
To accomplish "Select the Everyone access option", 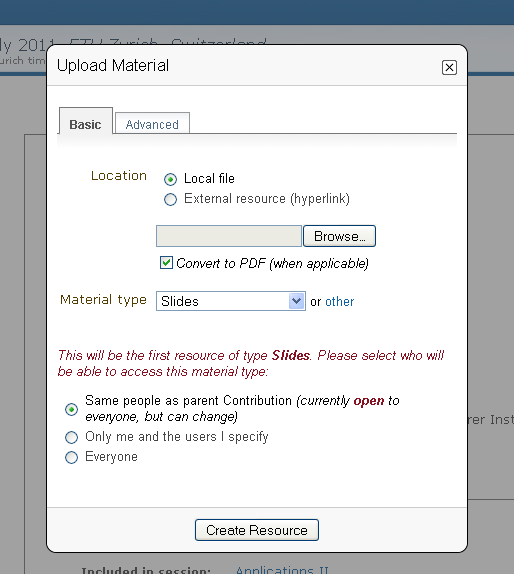I will (71, 457).
